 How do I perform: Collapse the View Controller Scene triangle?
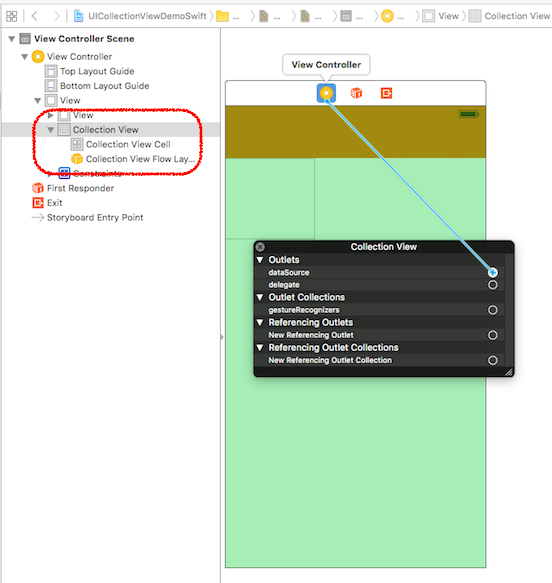pyautogui.click(x=12, y=39)
